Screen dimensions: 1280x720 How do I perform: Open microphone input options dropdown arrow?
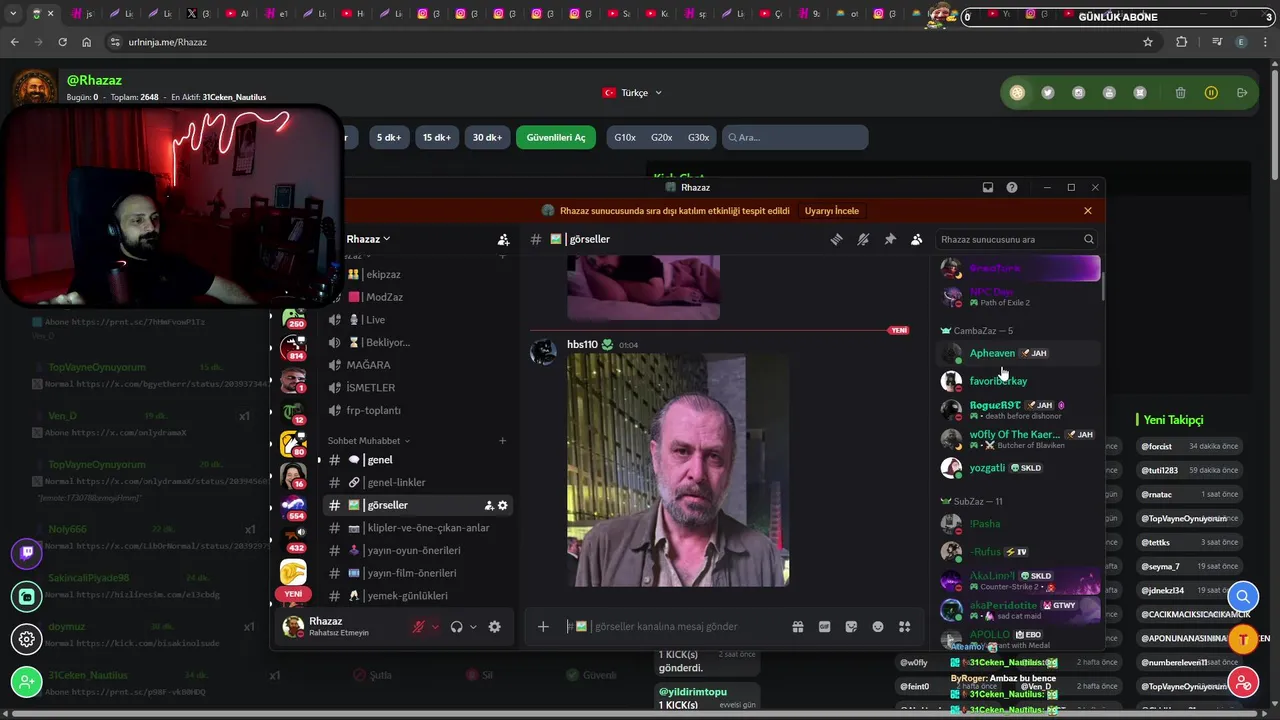[435, 627]
